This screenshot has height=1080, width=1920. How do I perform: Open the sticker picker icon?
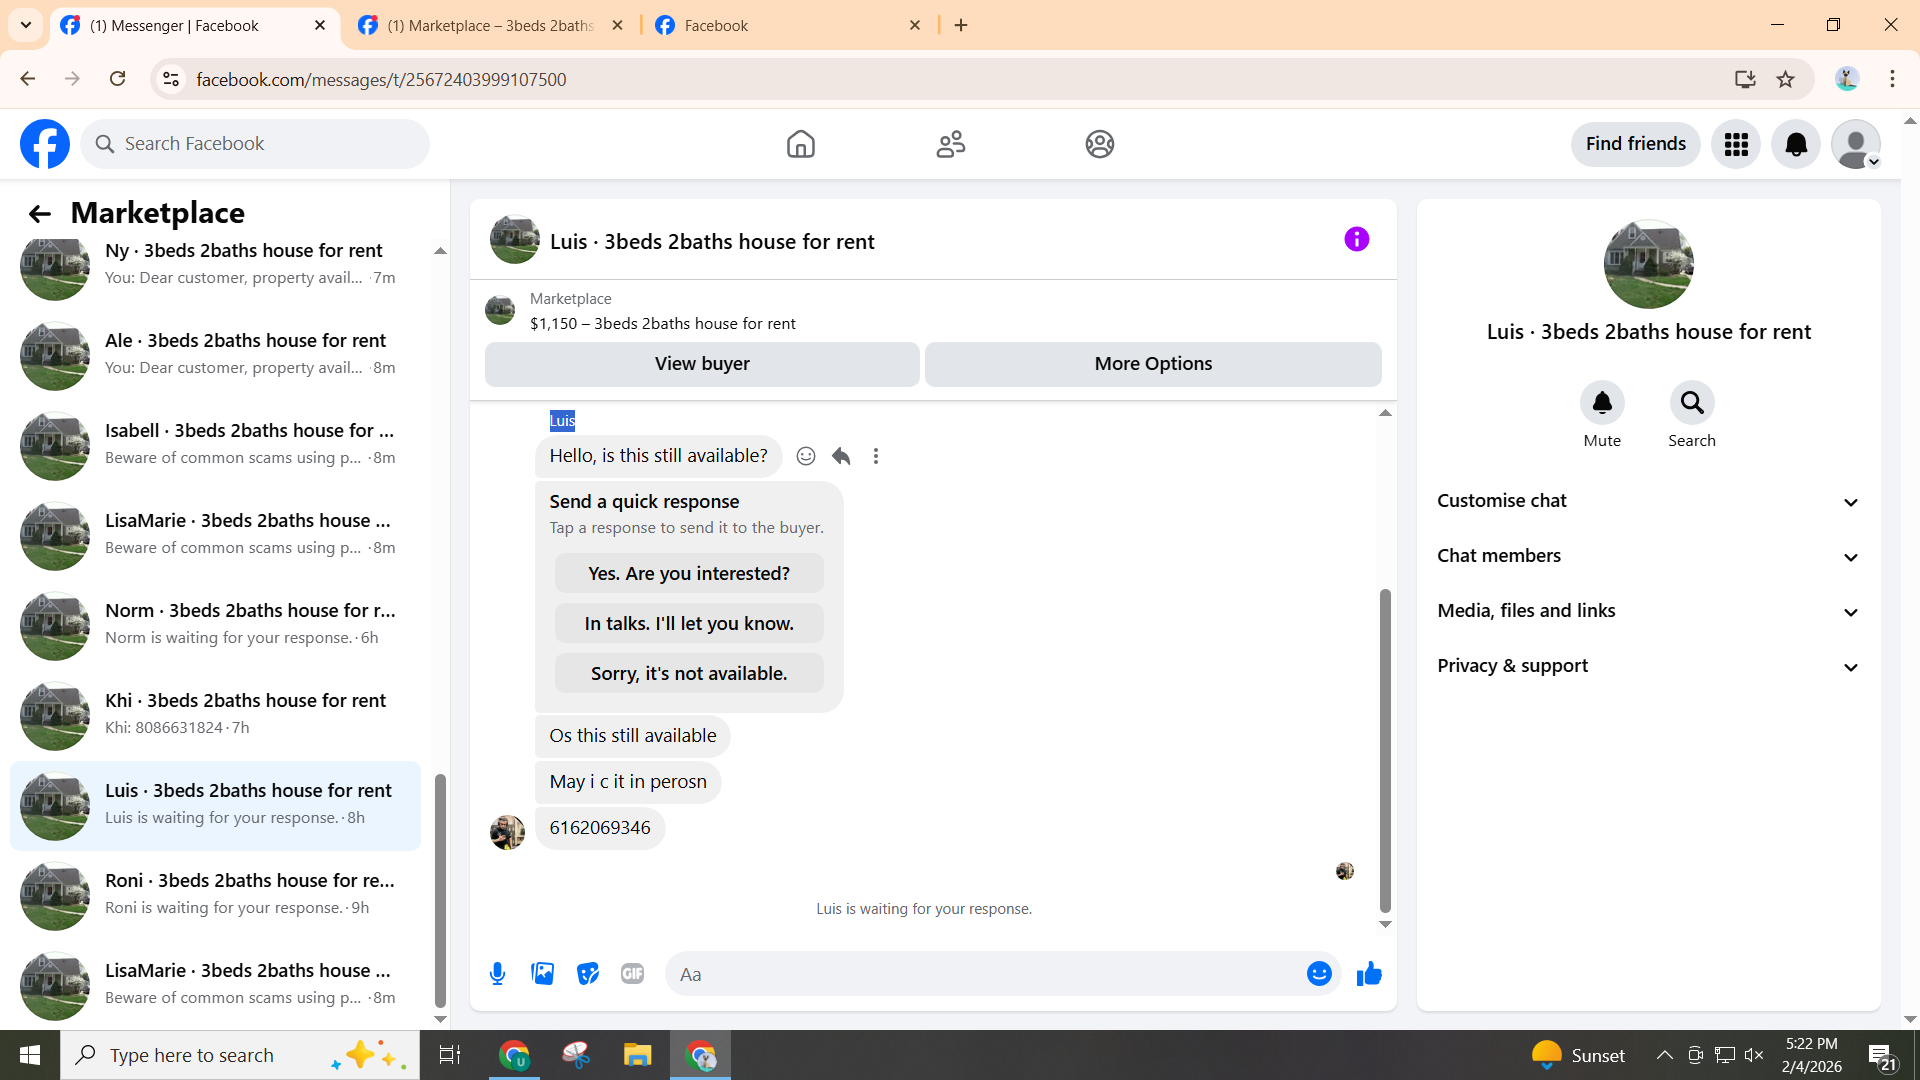(x=588, y=974)
